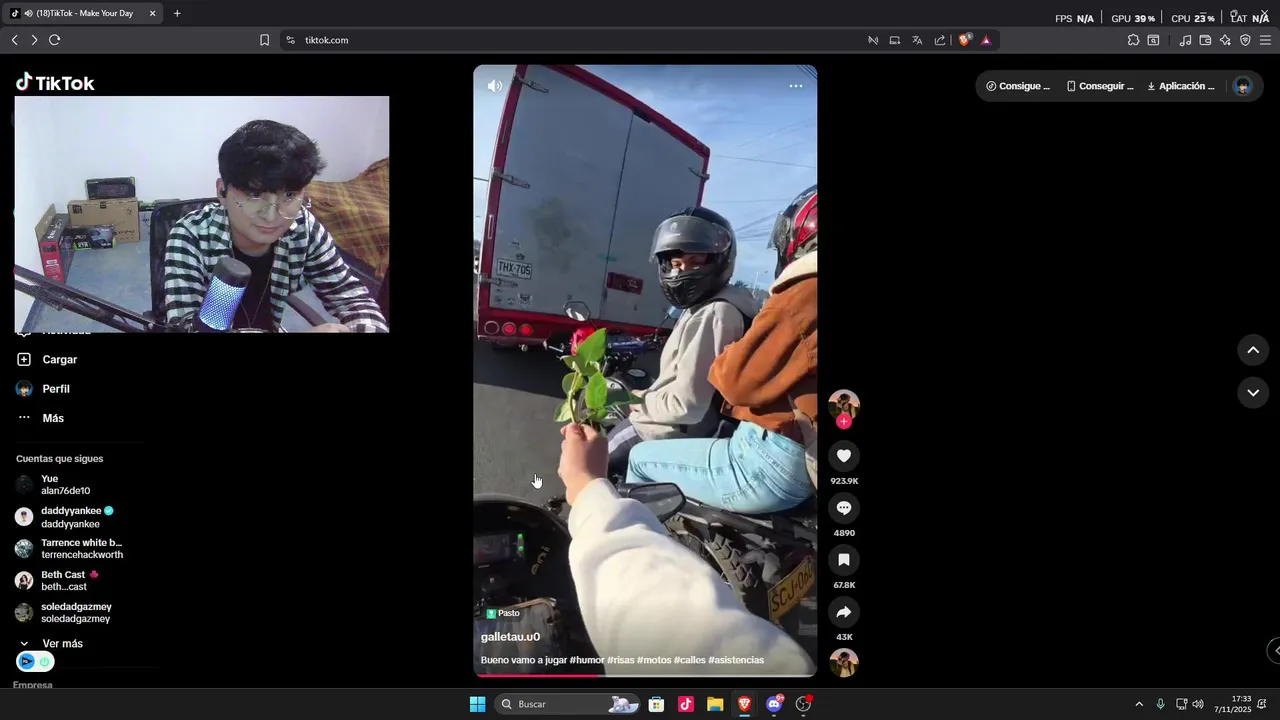Image resolution: width=1280 pixels, height=720 pixels.
Task: Open the sound disc thumbnail below share
Action: click(844, 663)
